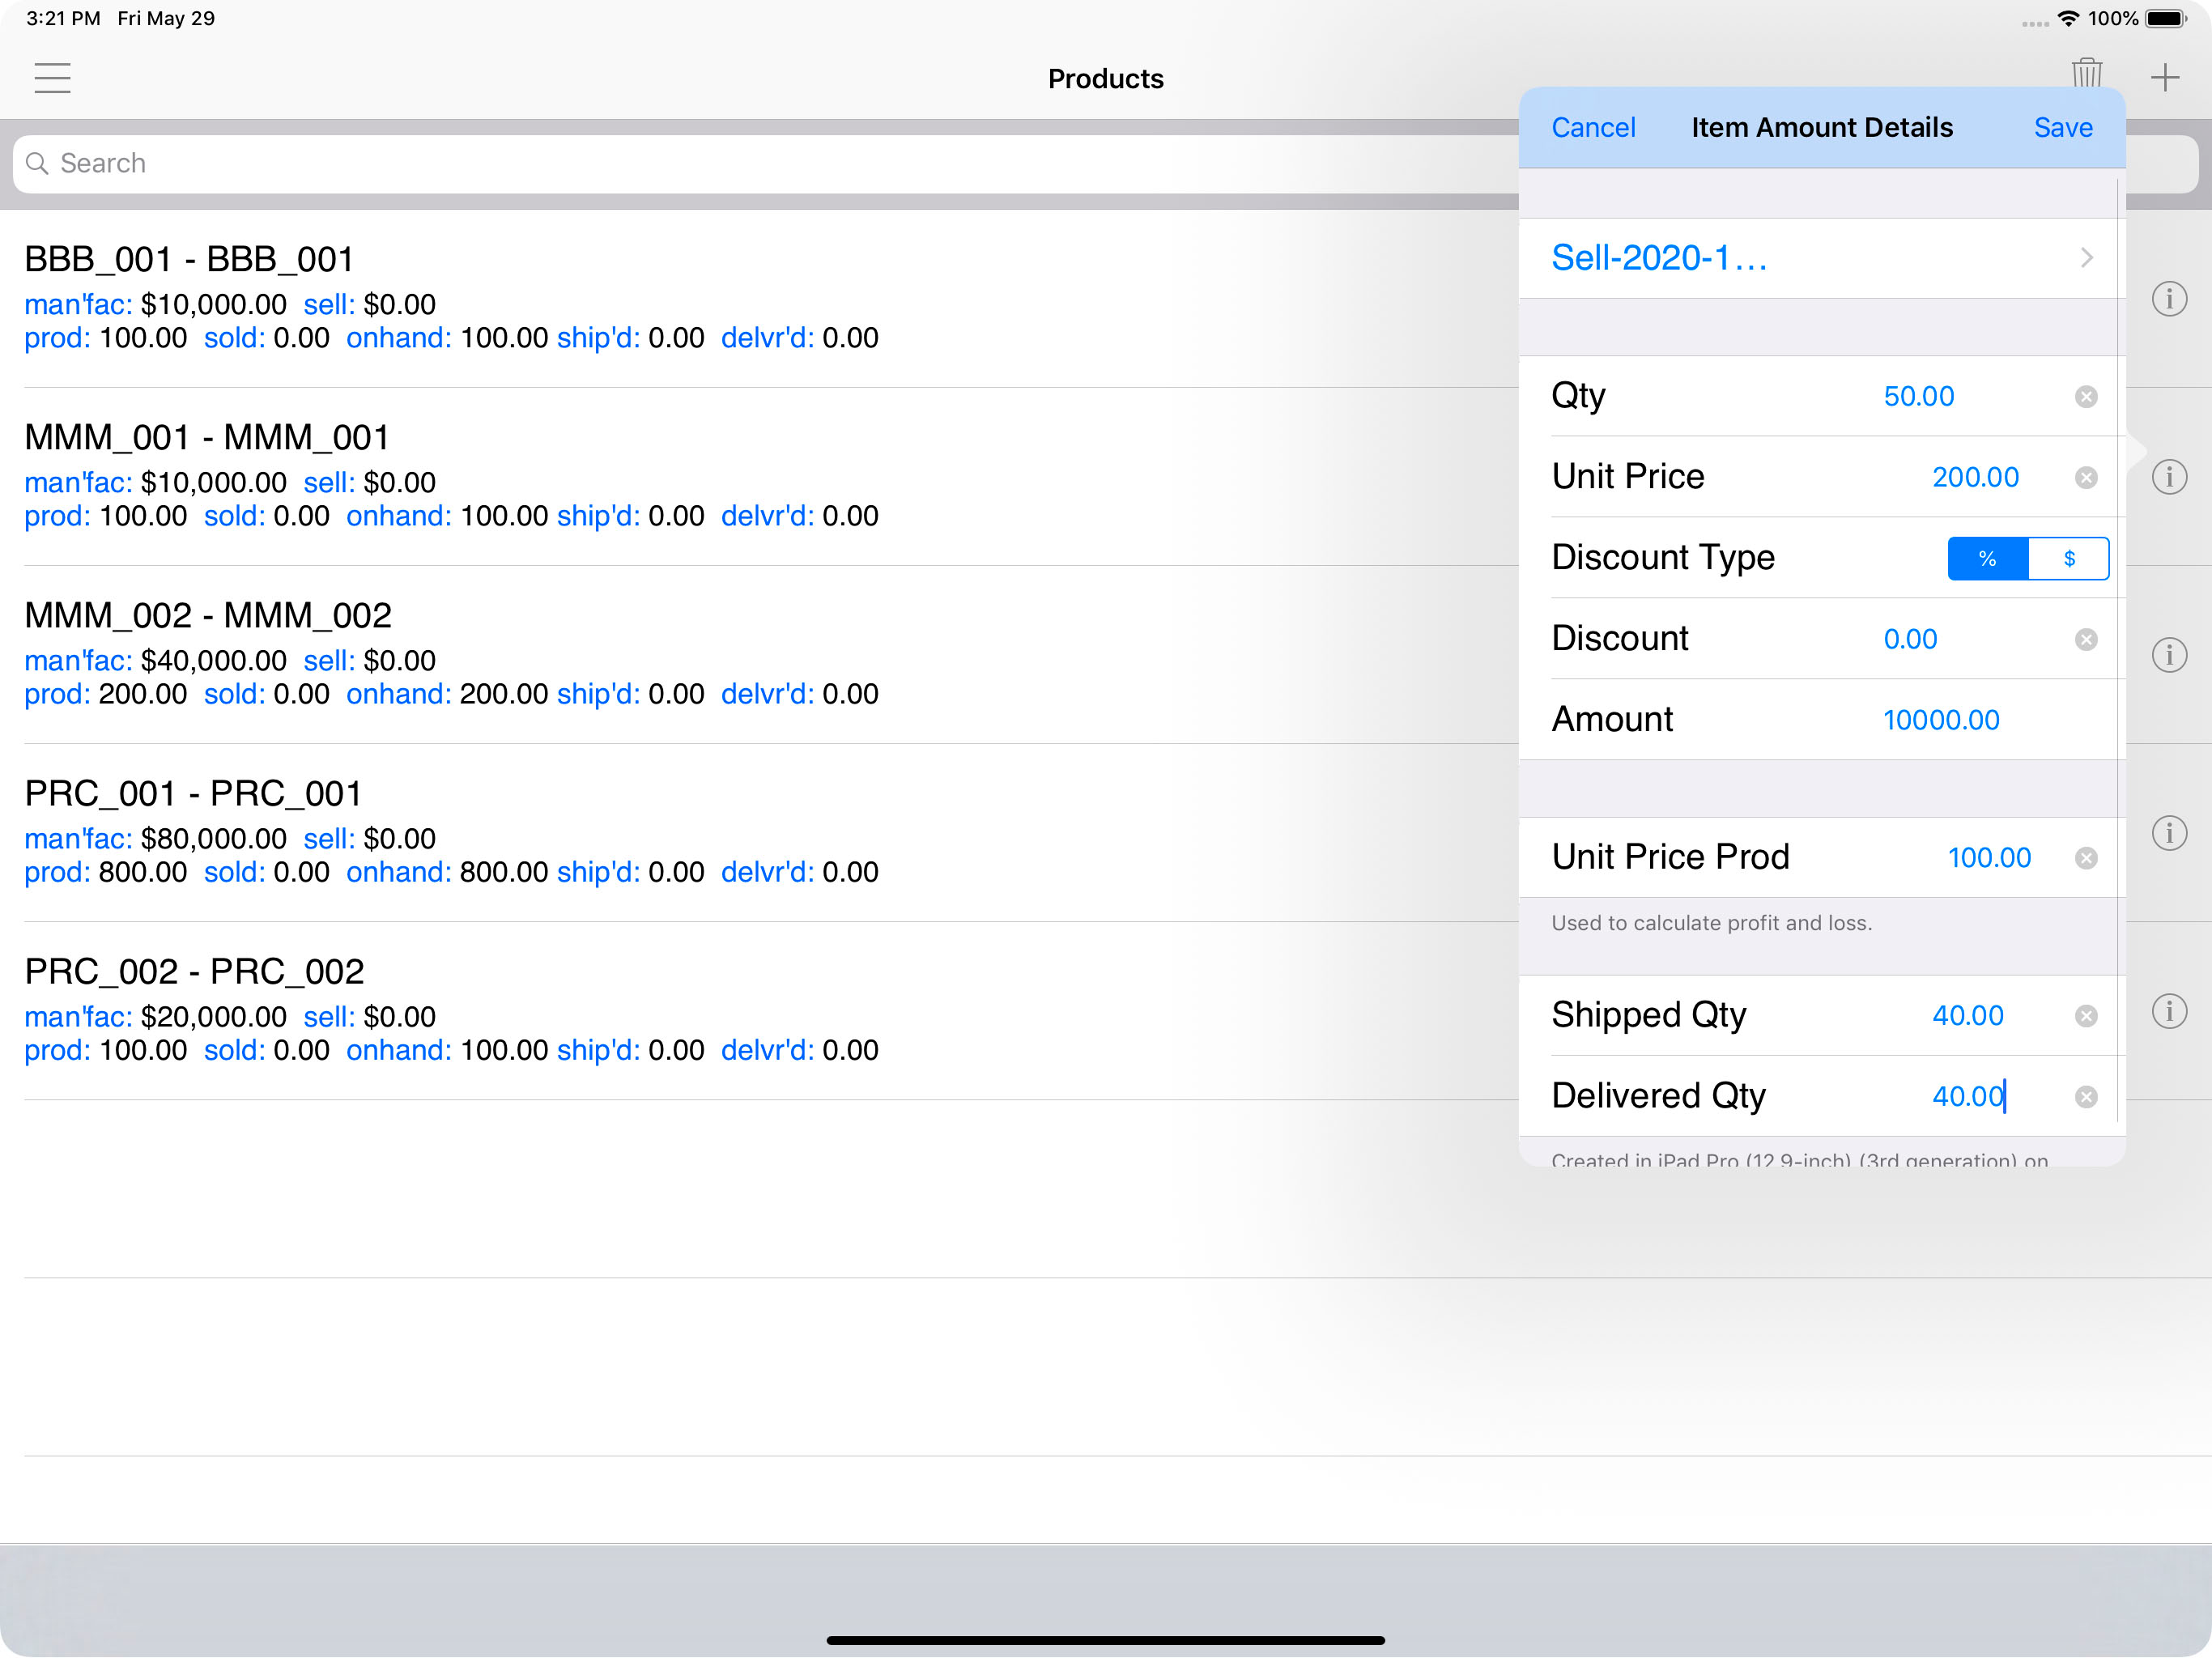Clear the Shipped Qty value
The width and height of the screenshot is (2212, 1658).
(x=2086, y=1017)
